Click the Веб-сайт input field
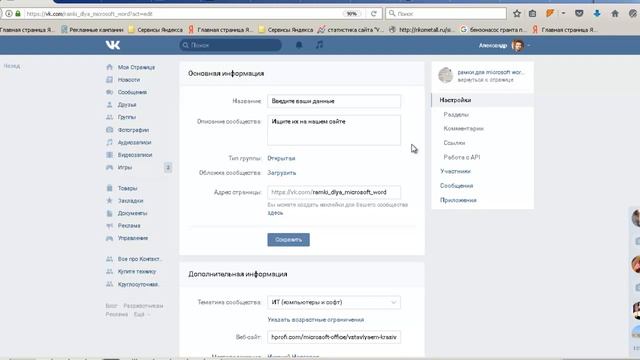This screenshot has height=360, width=640. [x=334, y=337]
